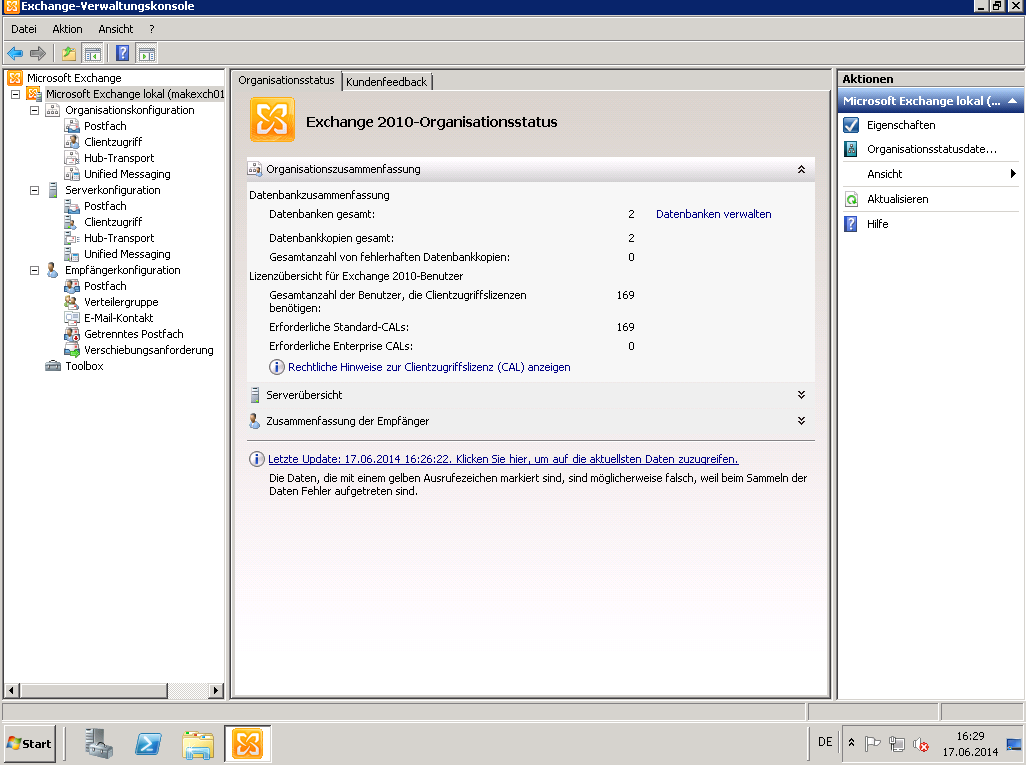Click the info icon beside Rechtliche Hinweise
1026x765 pixels.
coord(277,367)
